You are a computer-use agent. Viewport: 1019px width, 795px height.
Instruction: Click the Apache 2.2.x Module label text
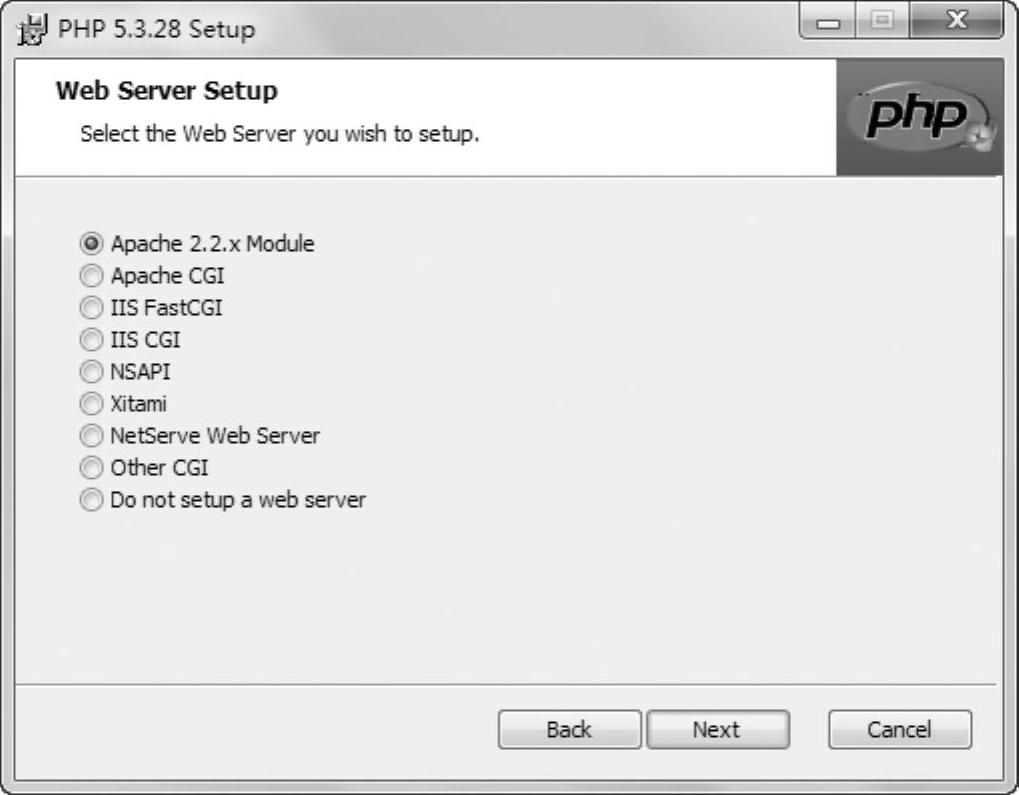[x=212, y=243]
